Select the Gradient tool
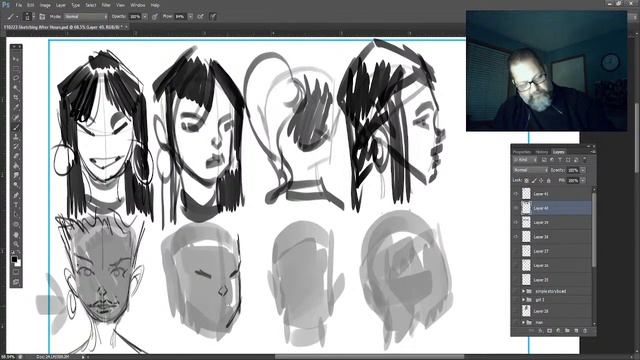The width and height of the screenshot is (640, 360). click(16, 167)
